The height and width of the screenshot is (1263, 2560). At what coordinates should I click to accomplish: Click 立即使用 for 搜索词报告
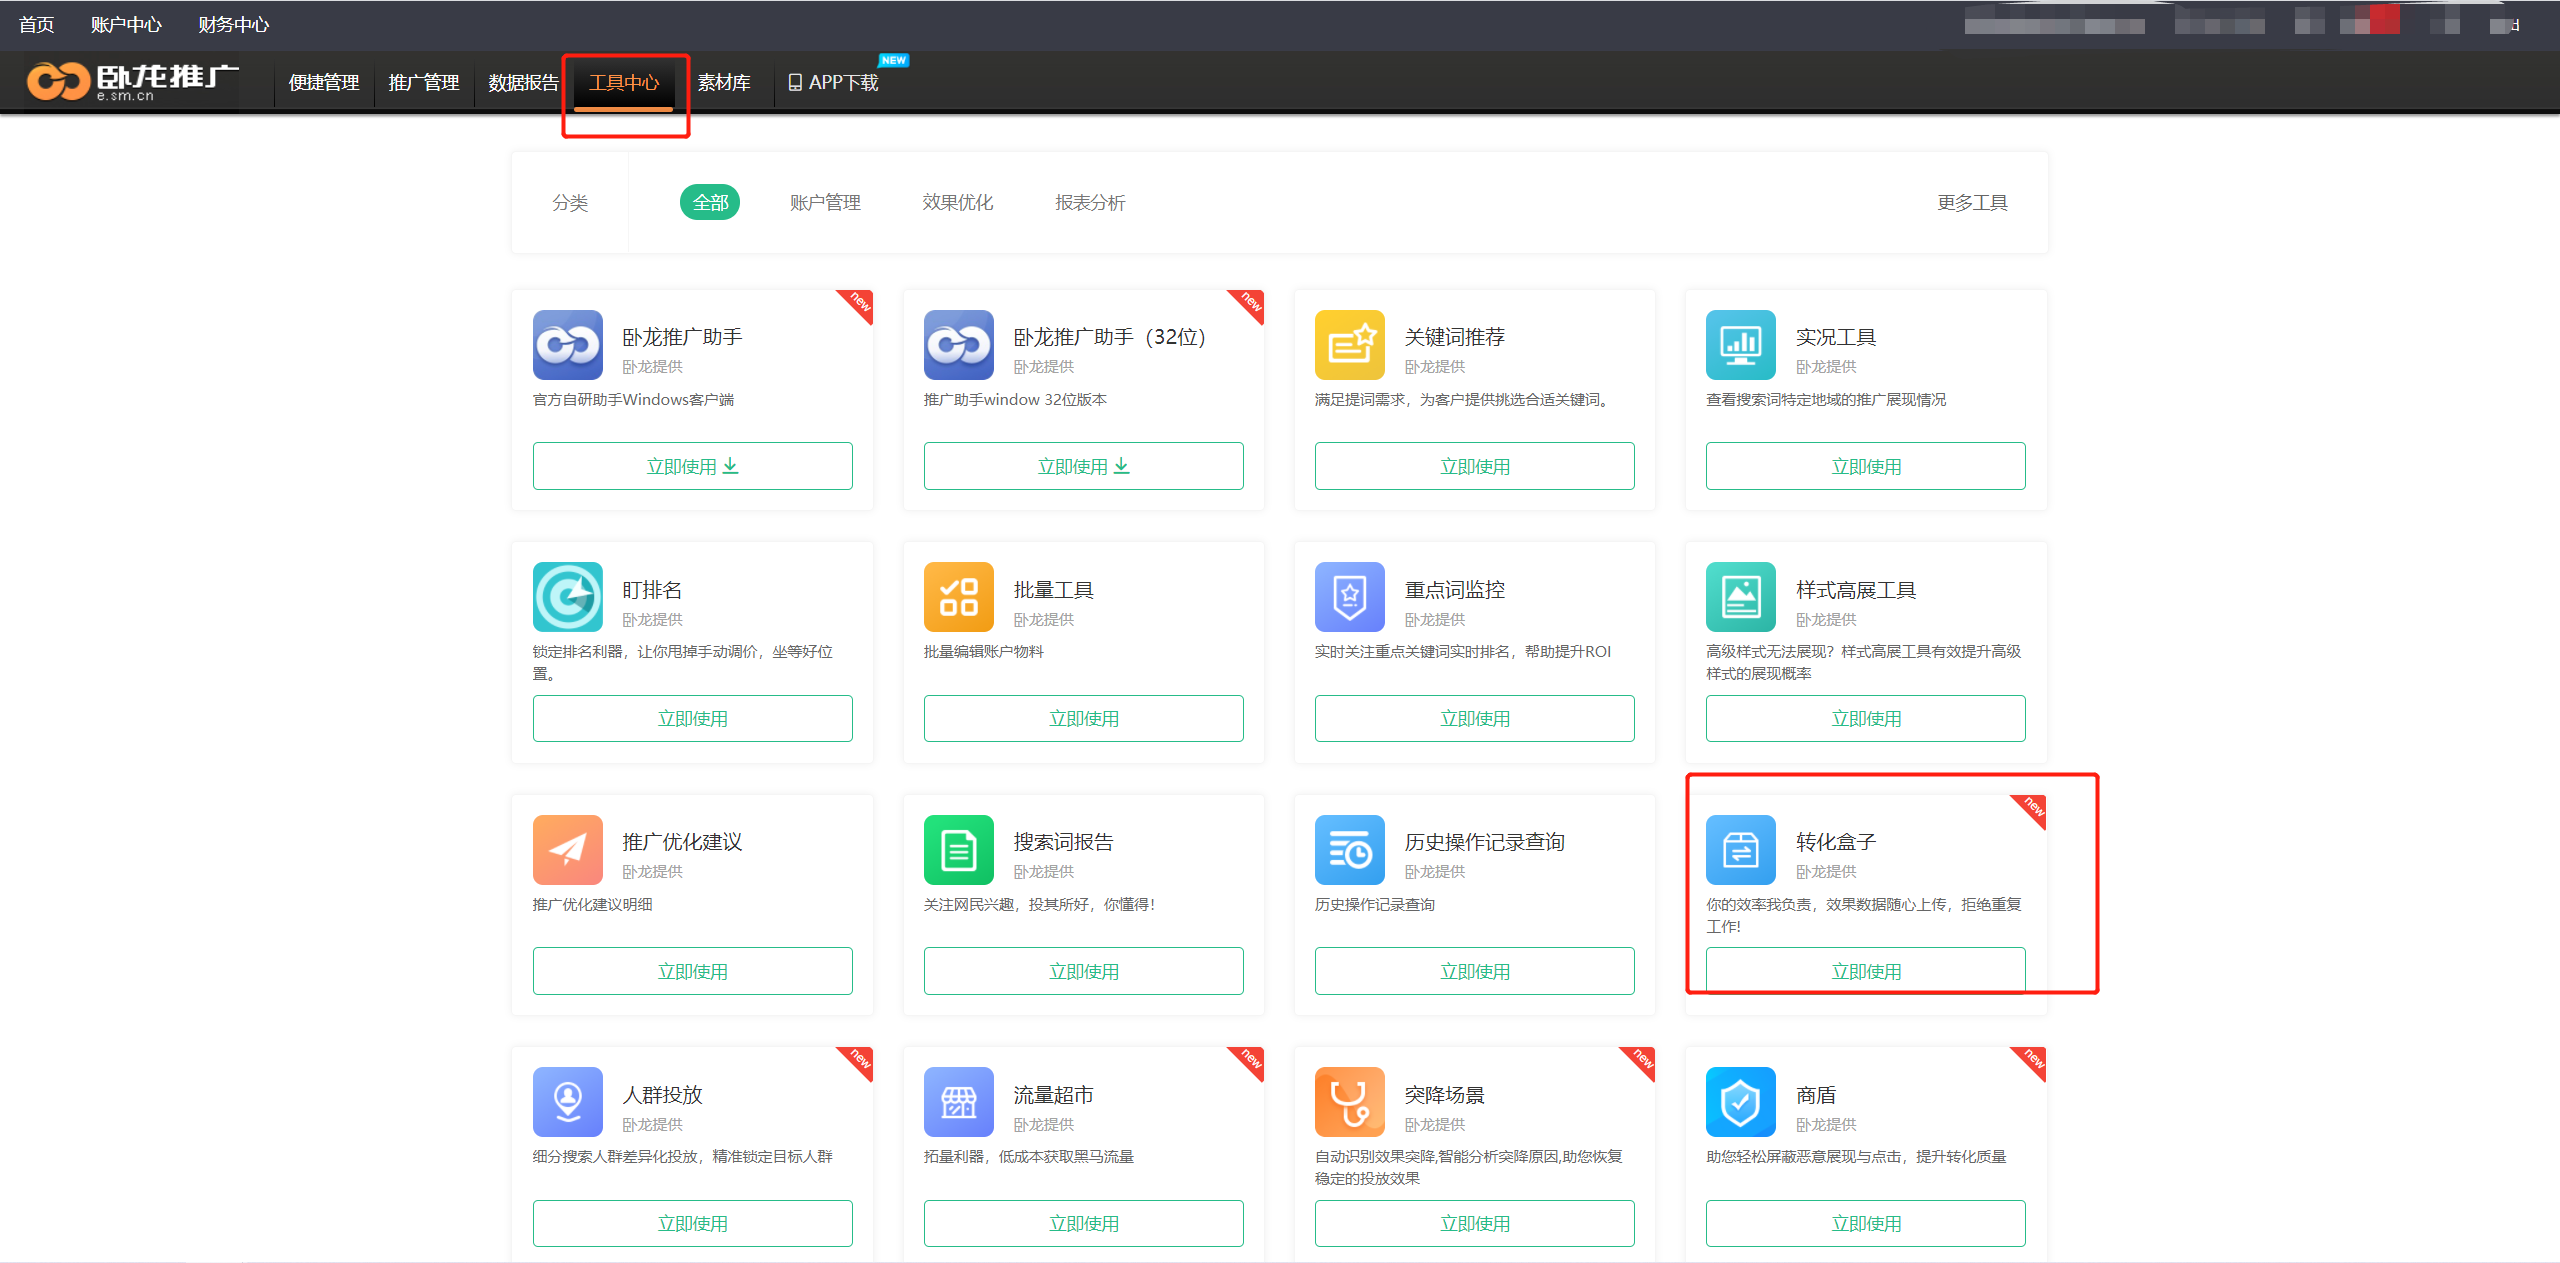(1083, 971)
